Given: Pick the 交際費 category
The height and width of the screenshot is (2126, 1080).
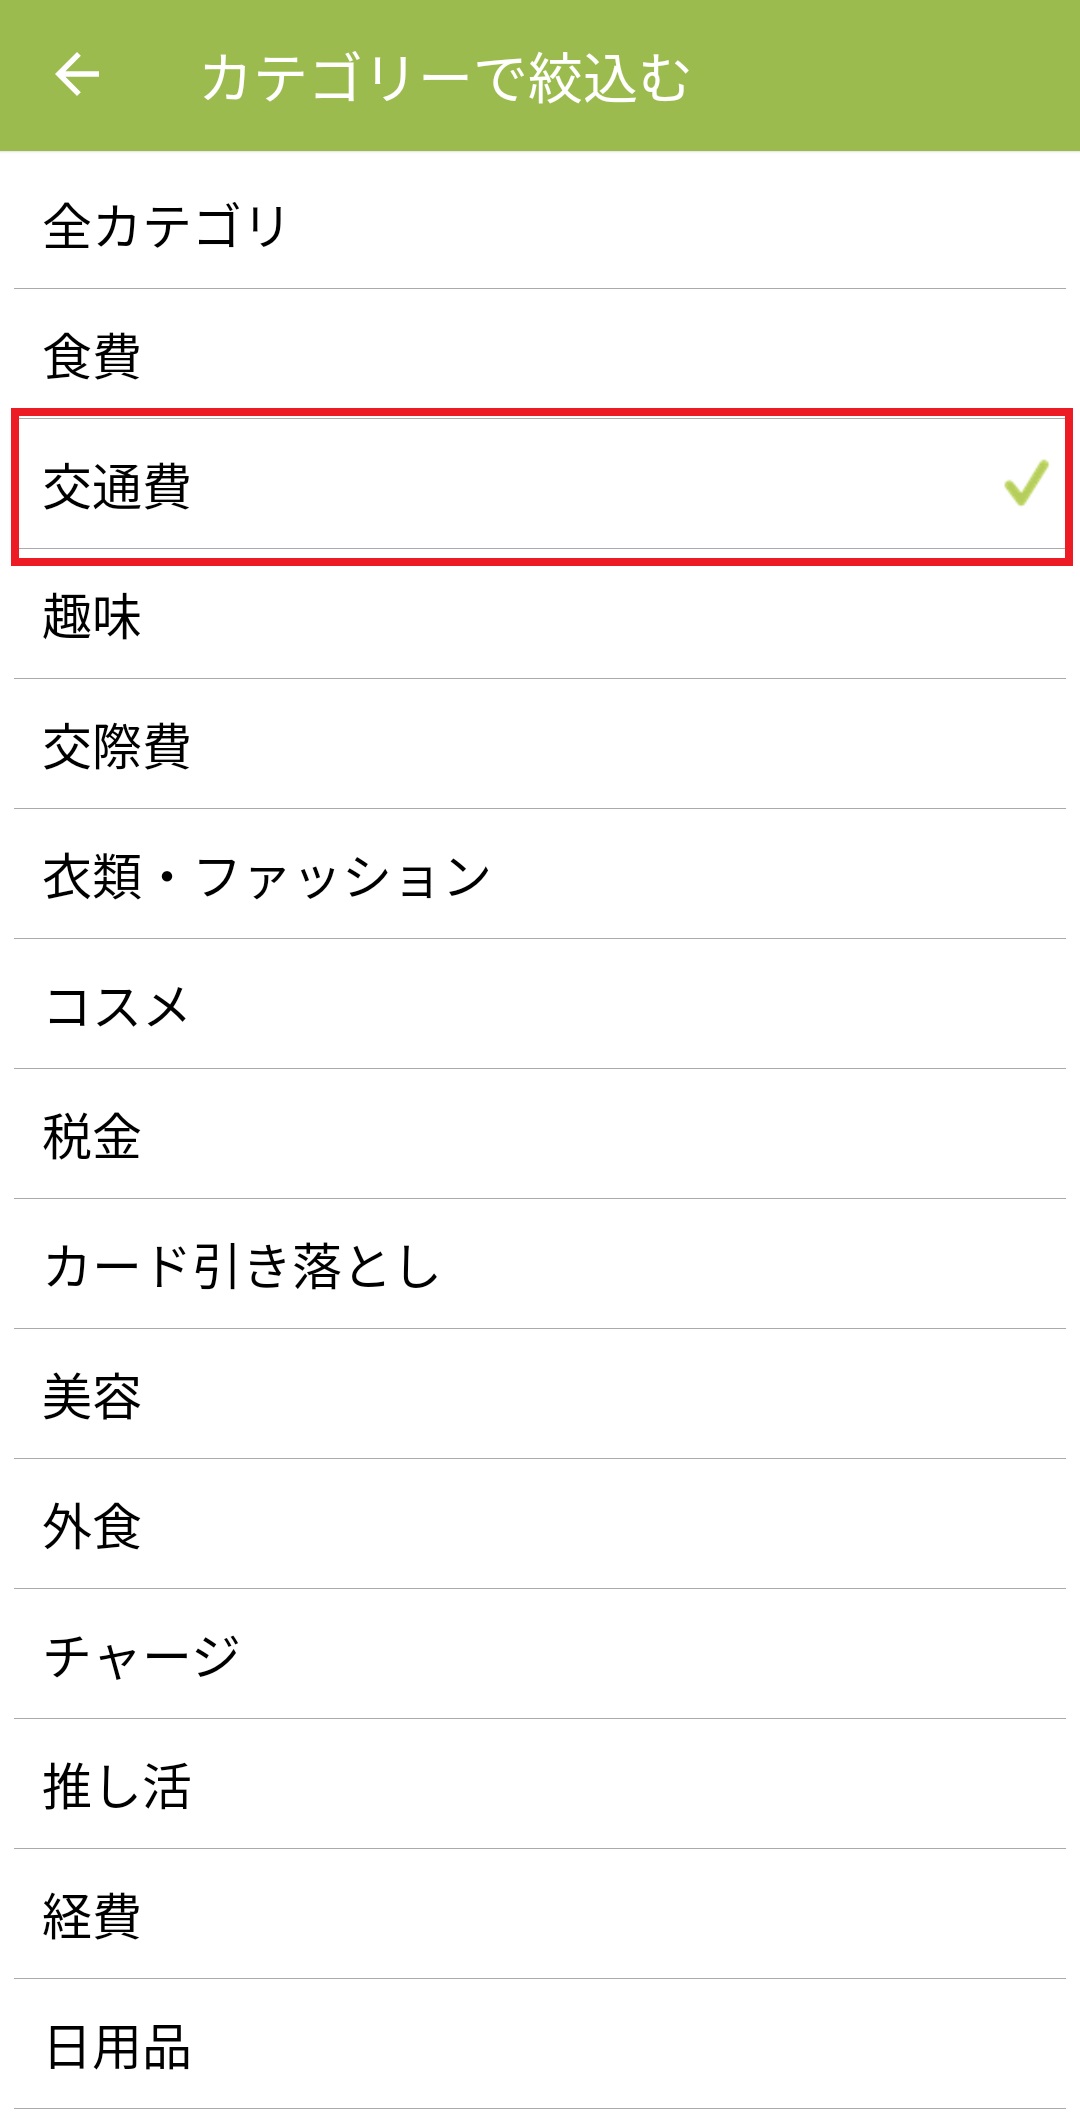Looking at the screenshot, I should click(117, 746).
